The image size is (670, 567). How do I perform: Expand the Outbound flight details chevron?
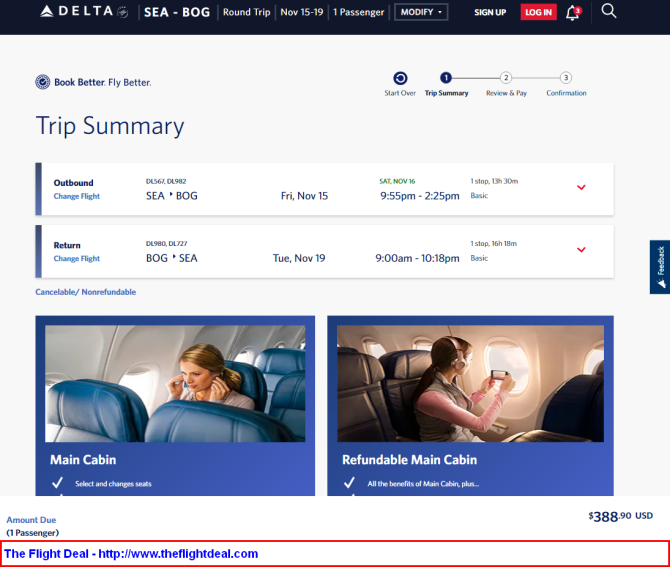pos(581,187)
